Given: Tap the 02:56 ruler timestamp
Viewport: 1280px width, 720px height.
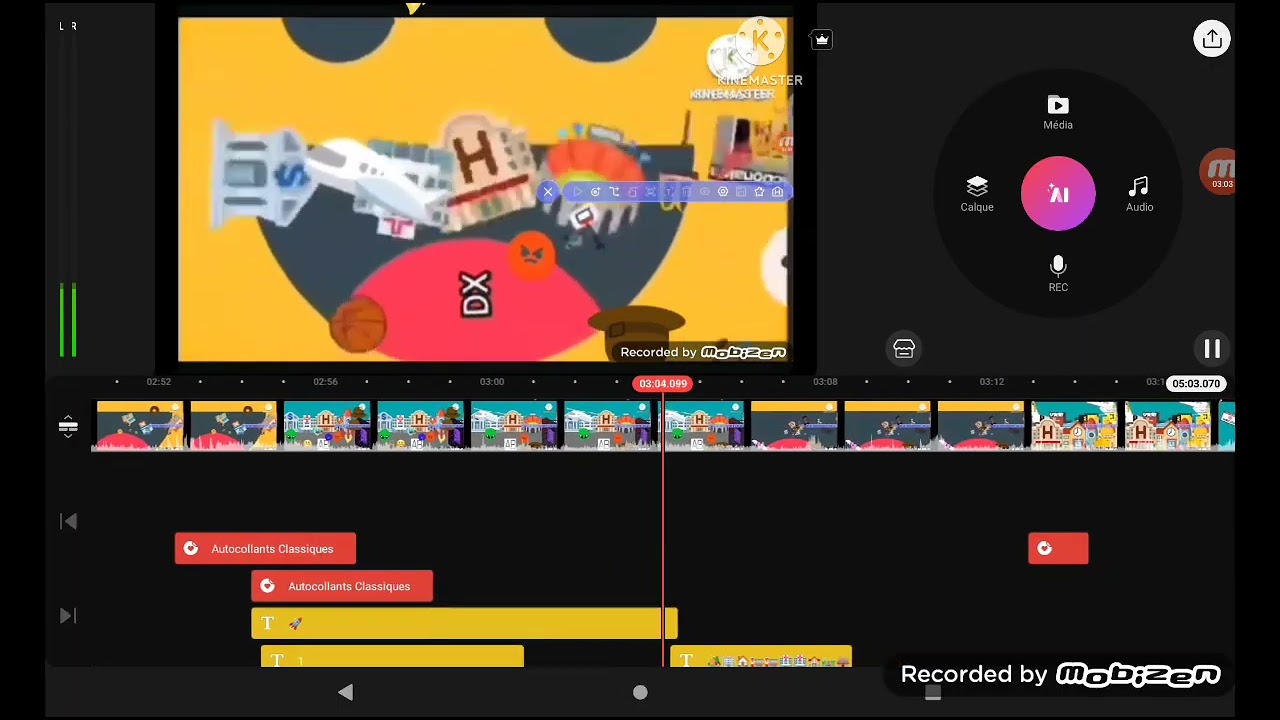Looking at the screenshot, I should coord(325,382).
